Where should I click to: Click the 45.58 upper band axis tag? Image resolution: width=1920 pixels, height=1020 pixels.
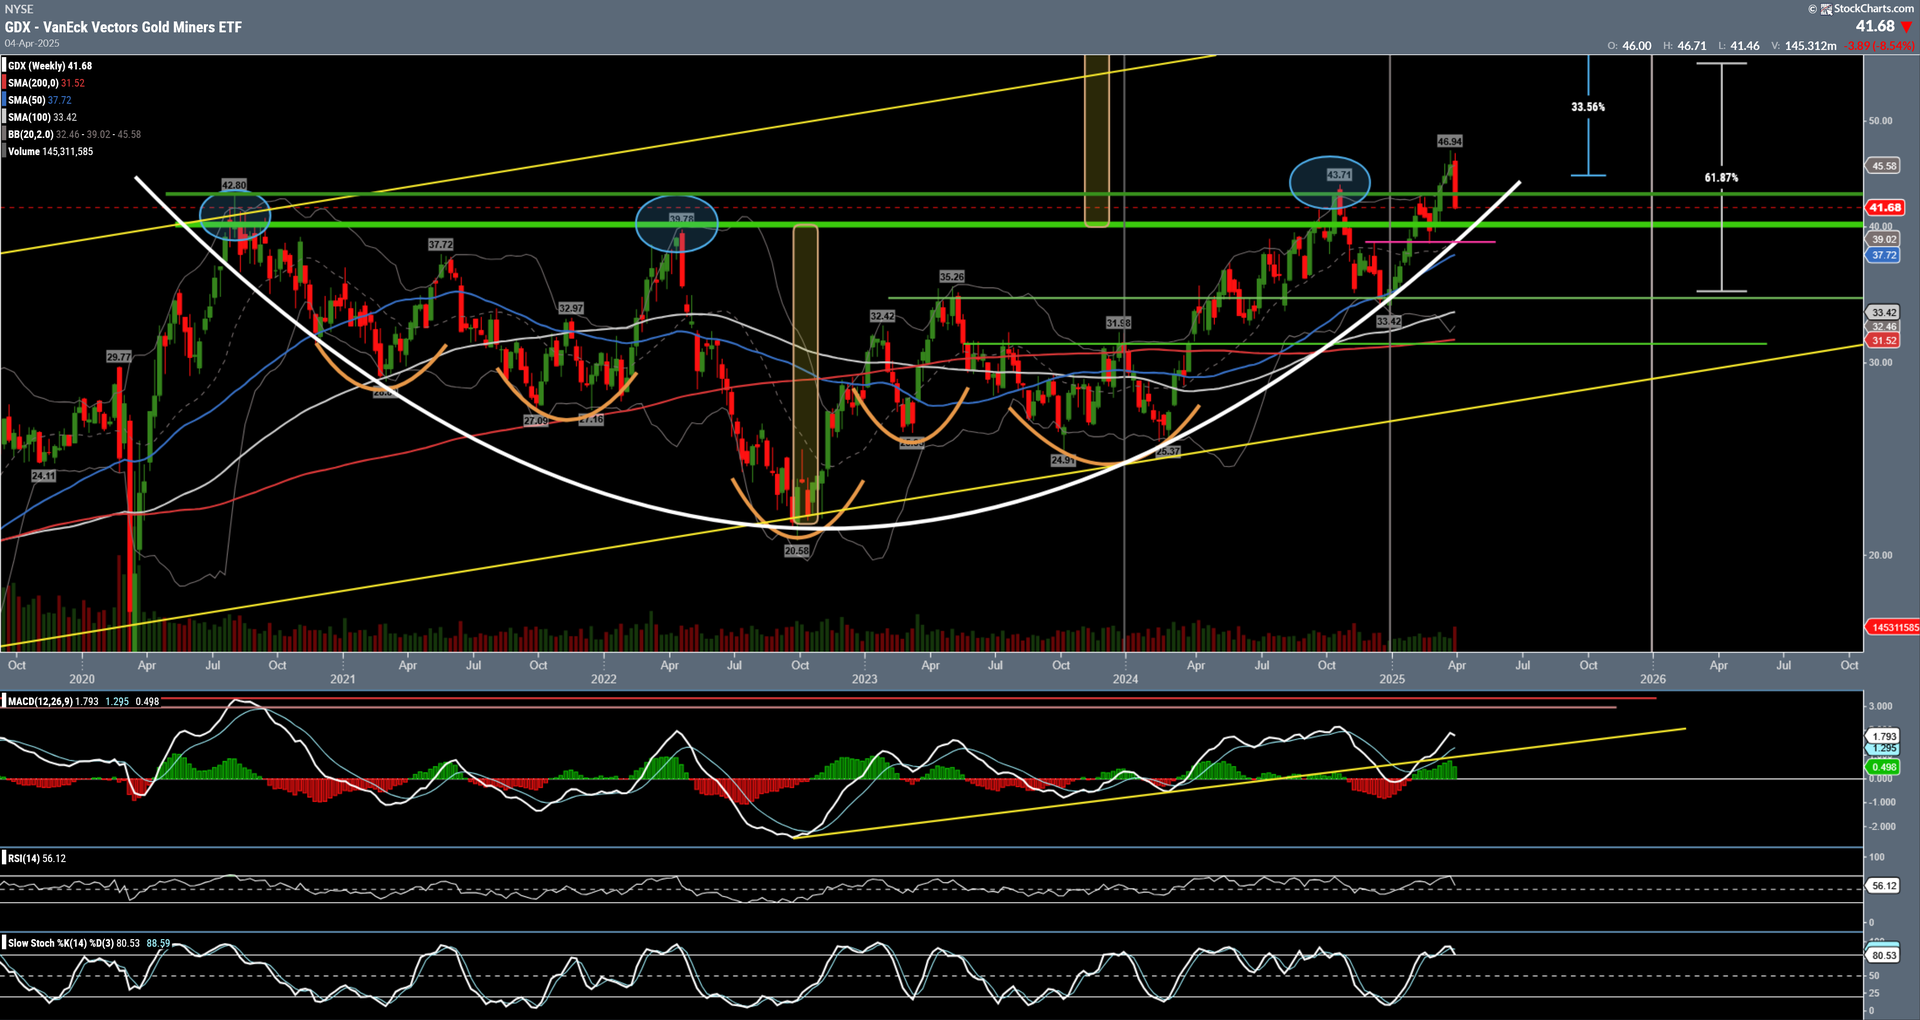pyautogui.click(x=1884, y=166)
